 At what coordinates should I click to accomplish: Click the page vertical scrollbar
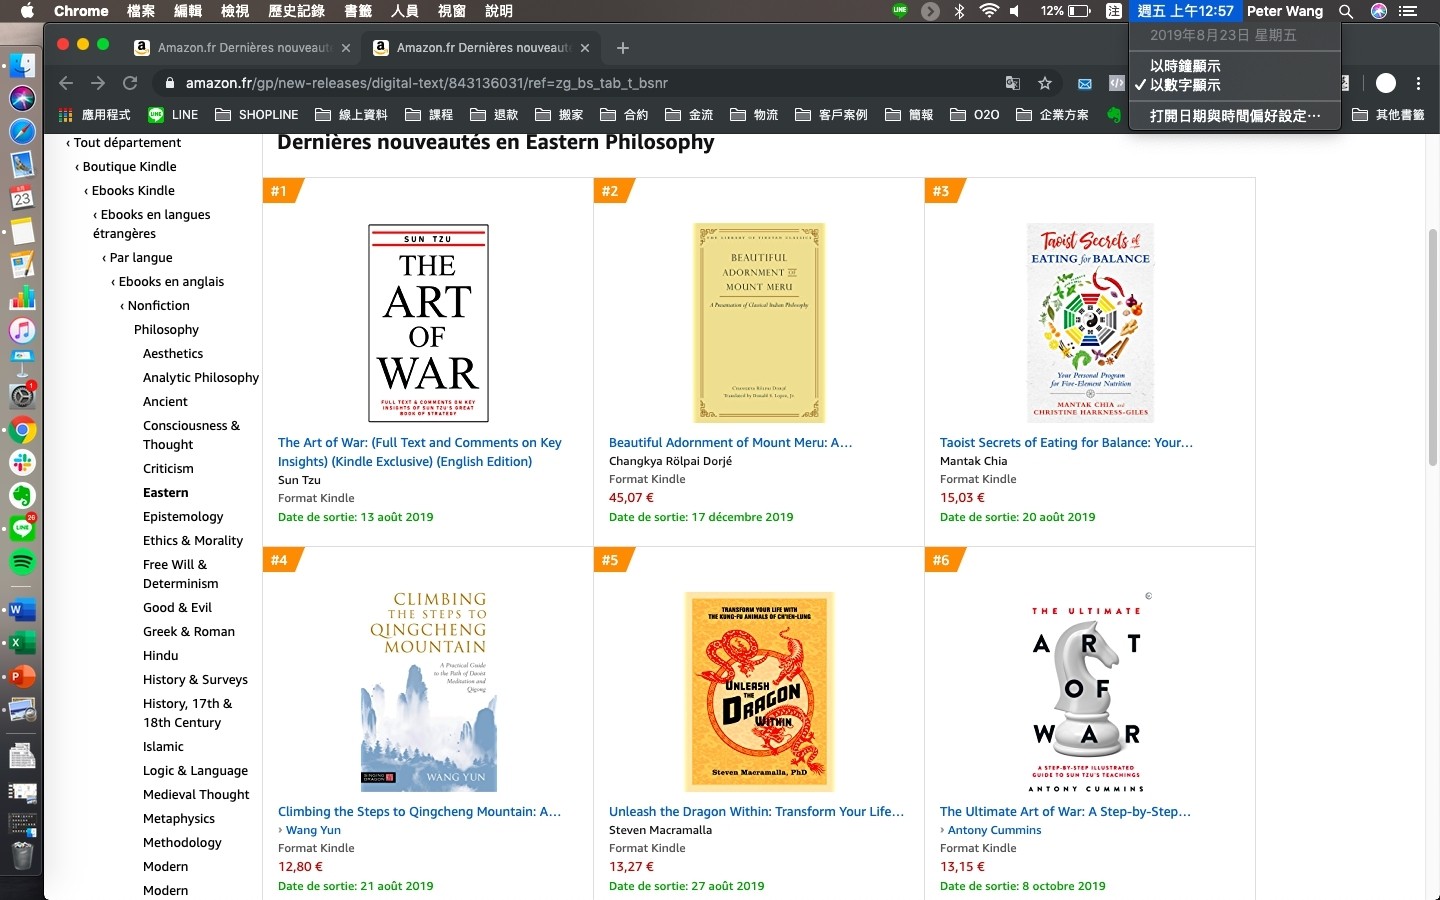pyautogui.click(x=1432, y=350)
